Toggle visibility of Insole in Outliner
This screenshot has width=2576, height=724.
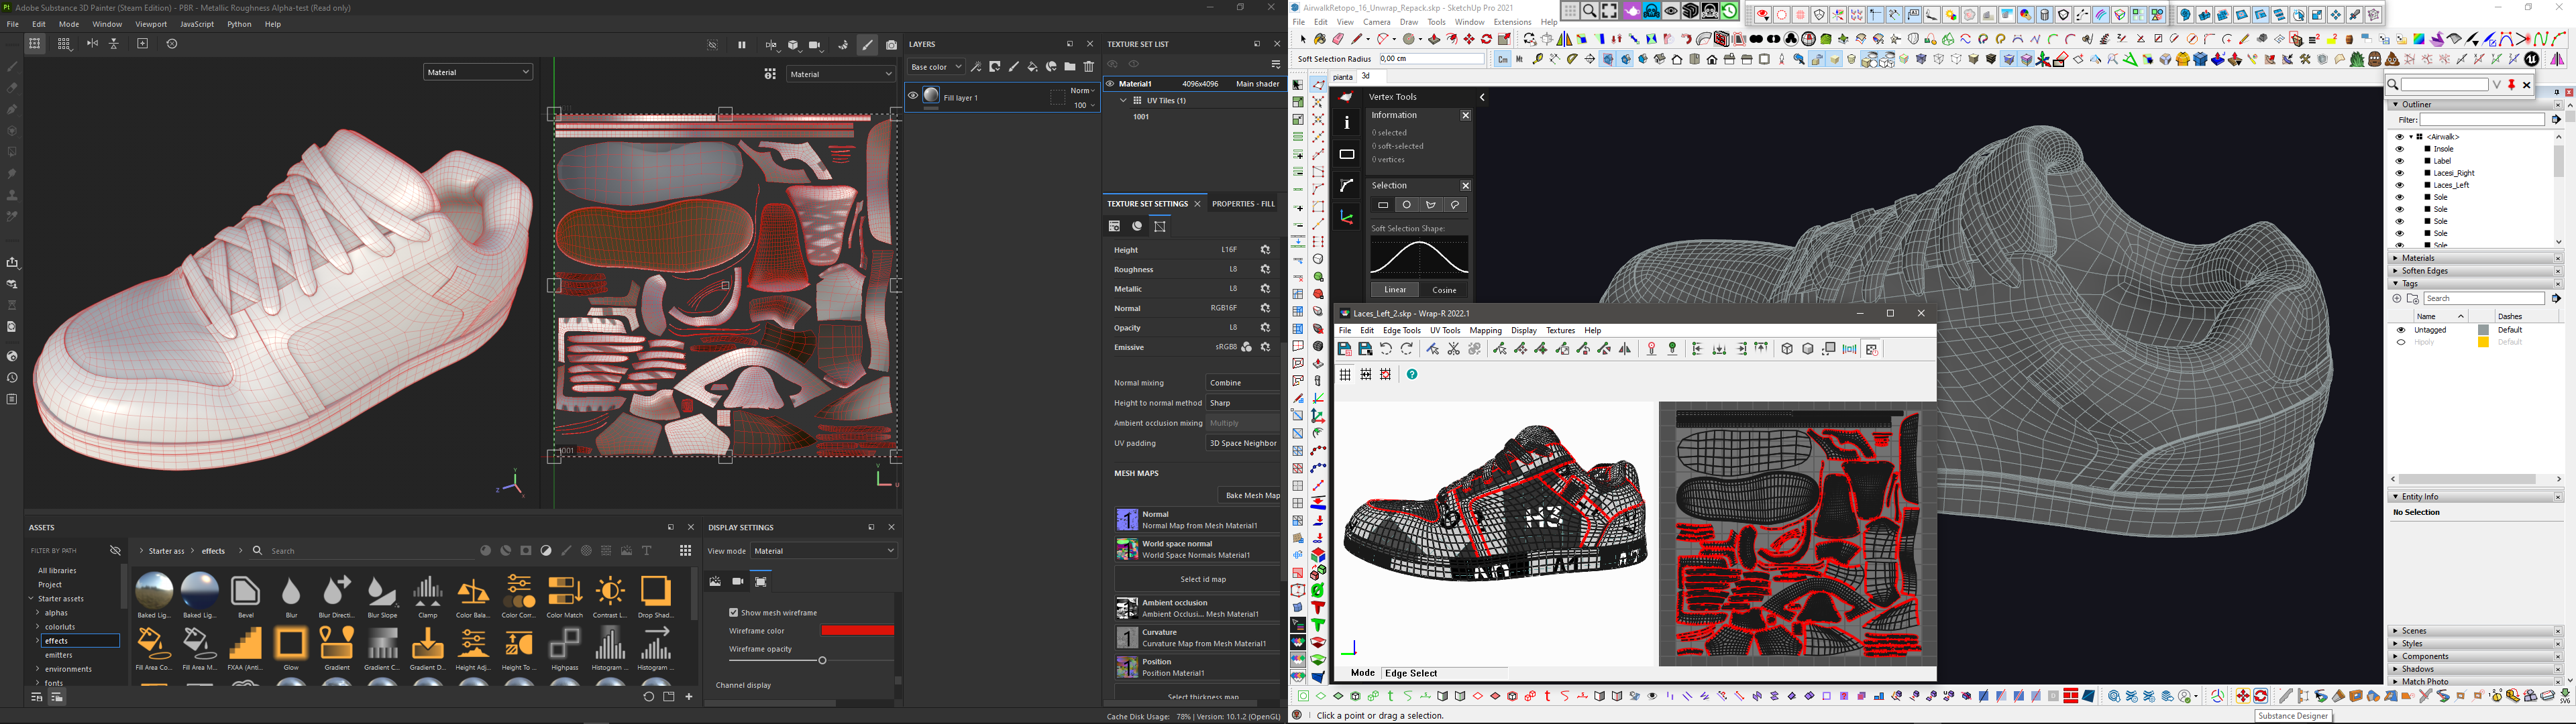click(x=2399, y=149)
